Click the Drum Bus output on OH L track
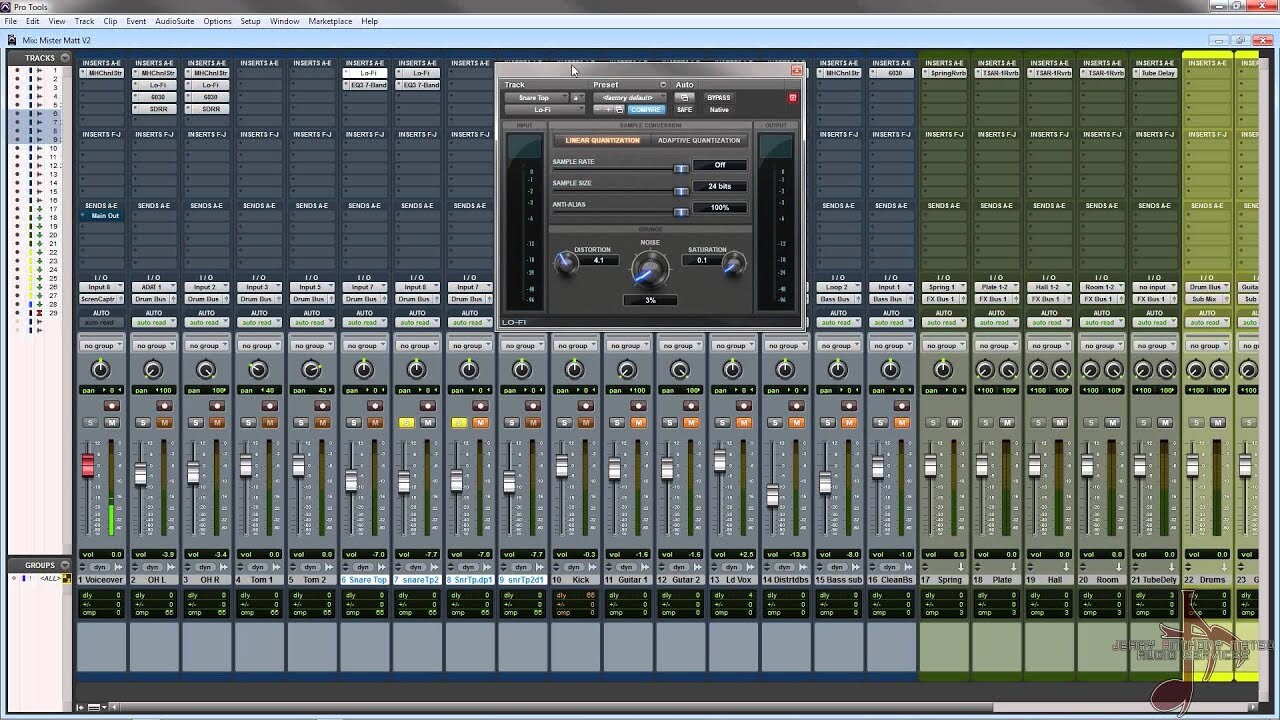The width and height of the screenshot is (1280, 720). click(154, 299)
